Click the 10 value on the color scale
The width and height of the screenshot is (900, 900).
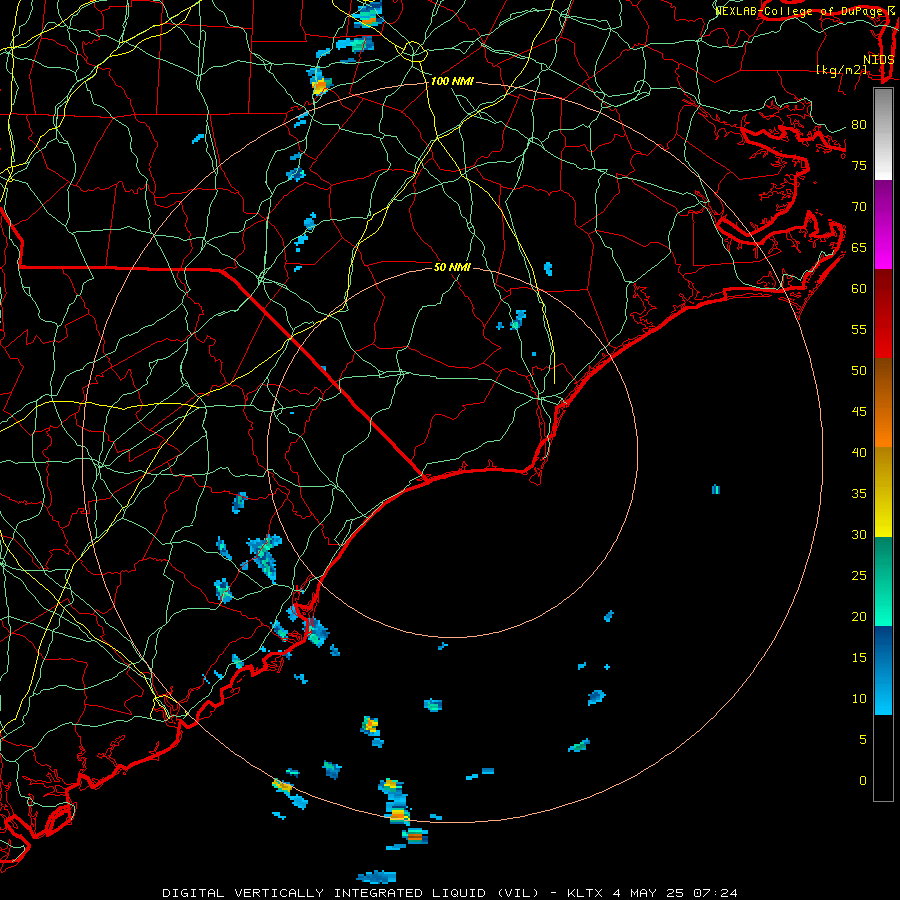point(859,699)
